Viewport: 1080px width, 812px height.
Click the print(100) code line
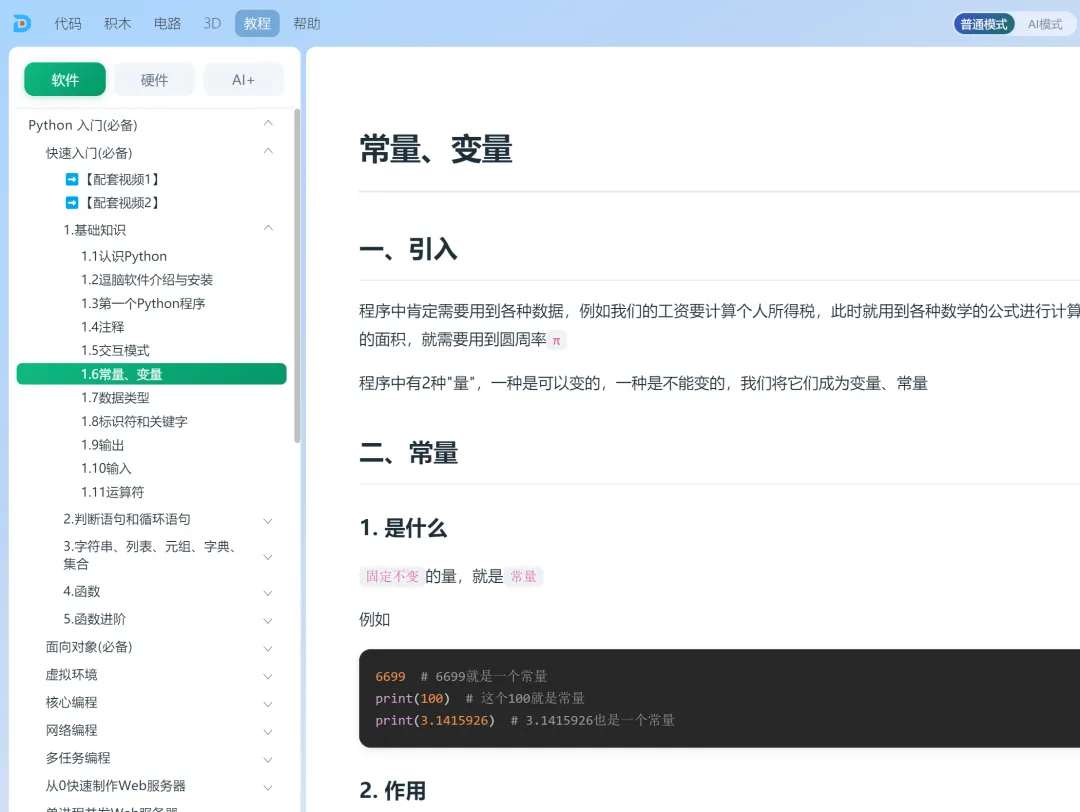coord(479,698)
